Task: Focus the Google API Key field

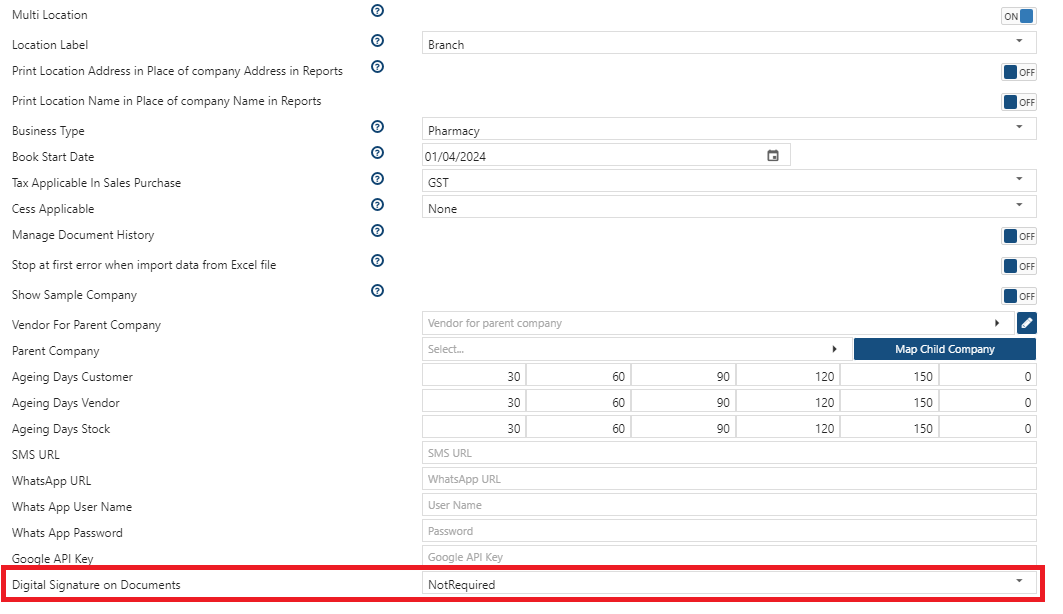Action: (x=729, y=556)
